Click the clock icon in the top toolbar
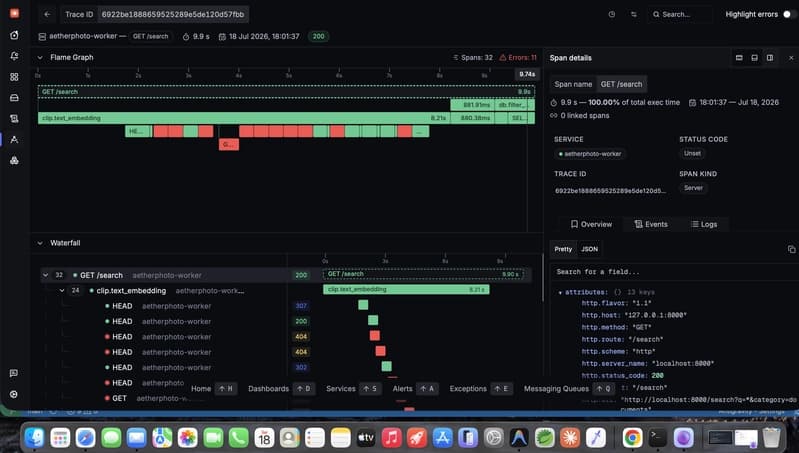This screenshot has width=799, height=453. pos(611,14)
